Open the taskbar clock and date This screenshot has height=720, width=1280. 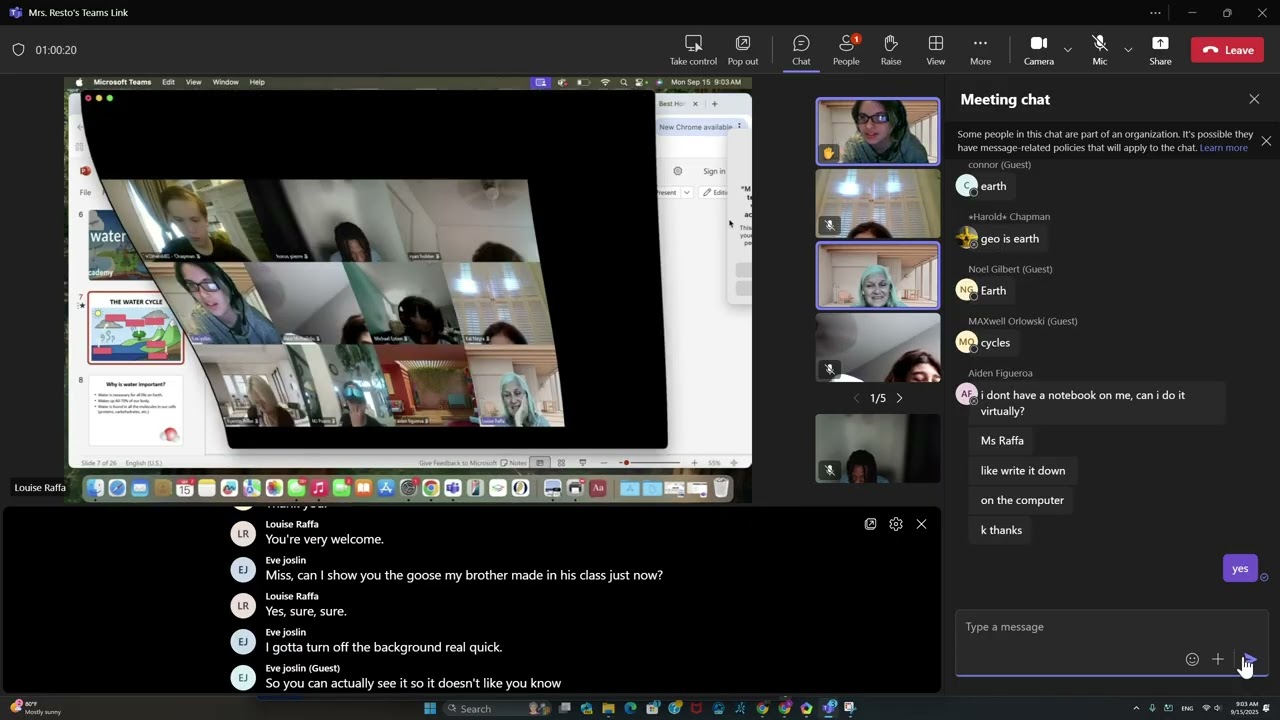1247,708
